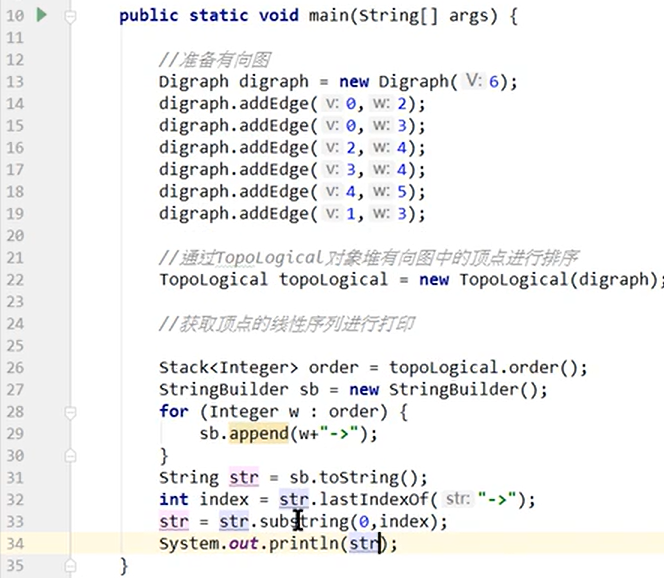Image resolution: width=664 pixels, height=578 pixels.
Task: Click addEdge call with v: 2, w: 4
Action: (292, 148)
